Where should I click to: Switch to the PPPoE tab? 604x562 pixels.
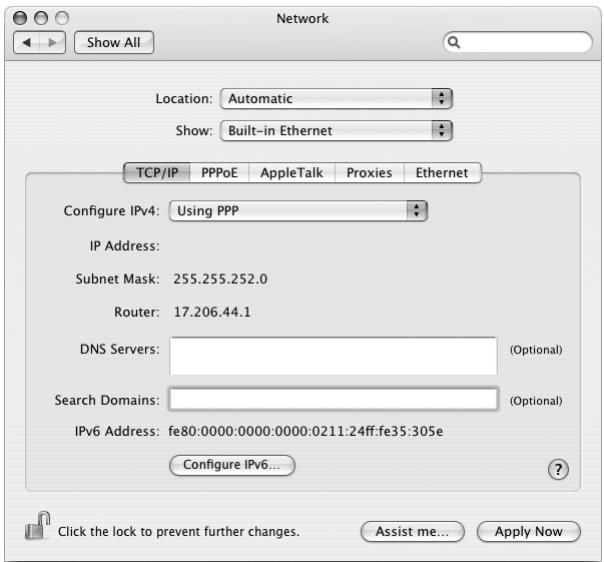[x=219, y=173]
